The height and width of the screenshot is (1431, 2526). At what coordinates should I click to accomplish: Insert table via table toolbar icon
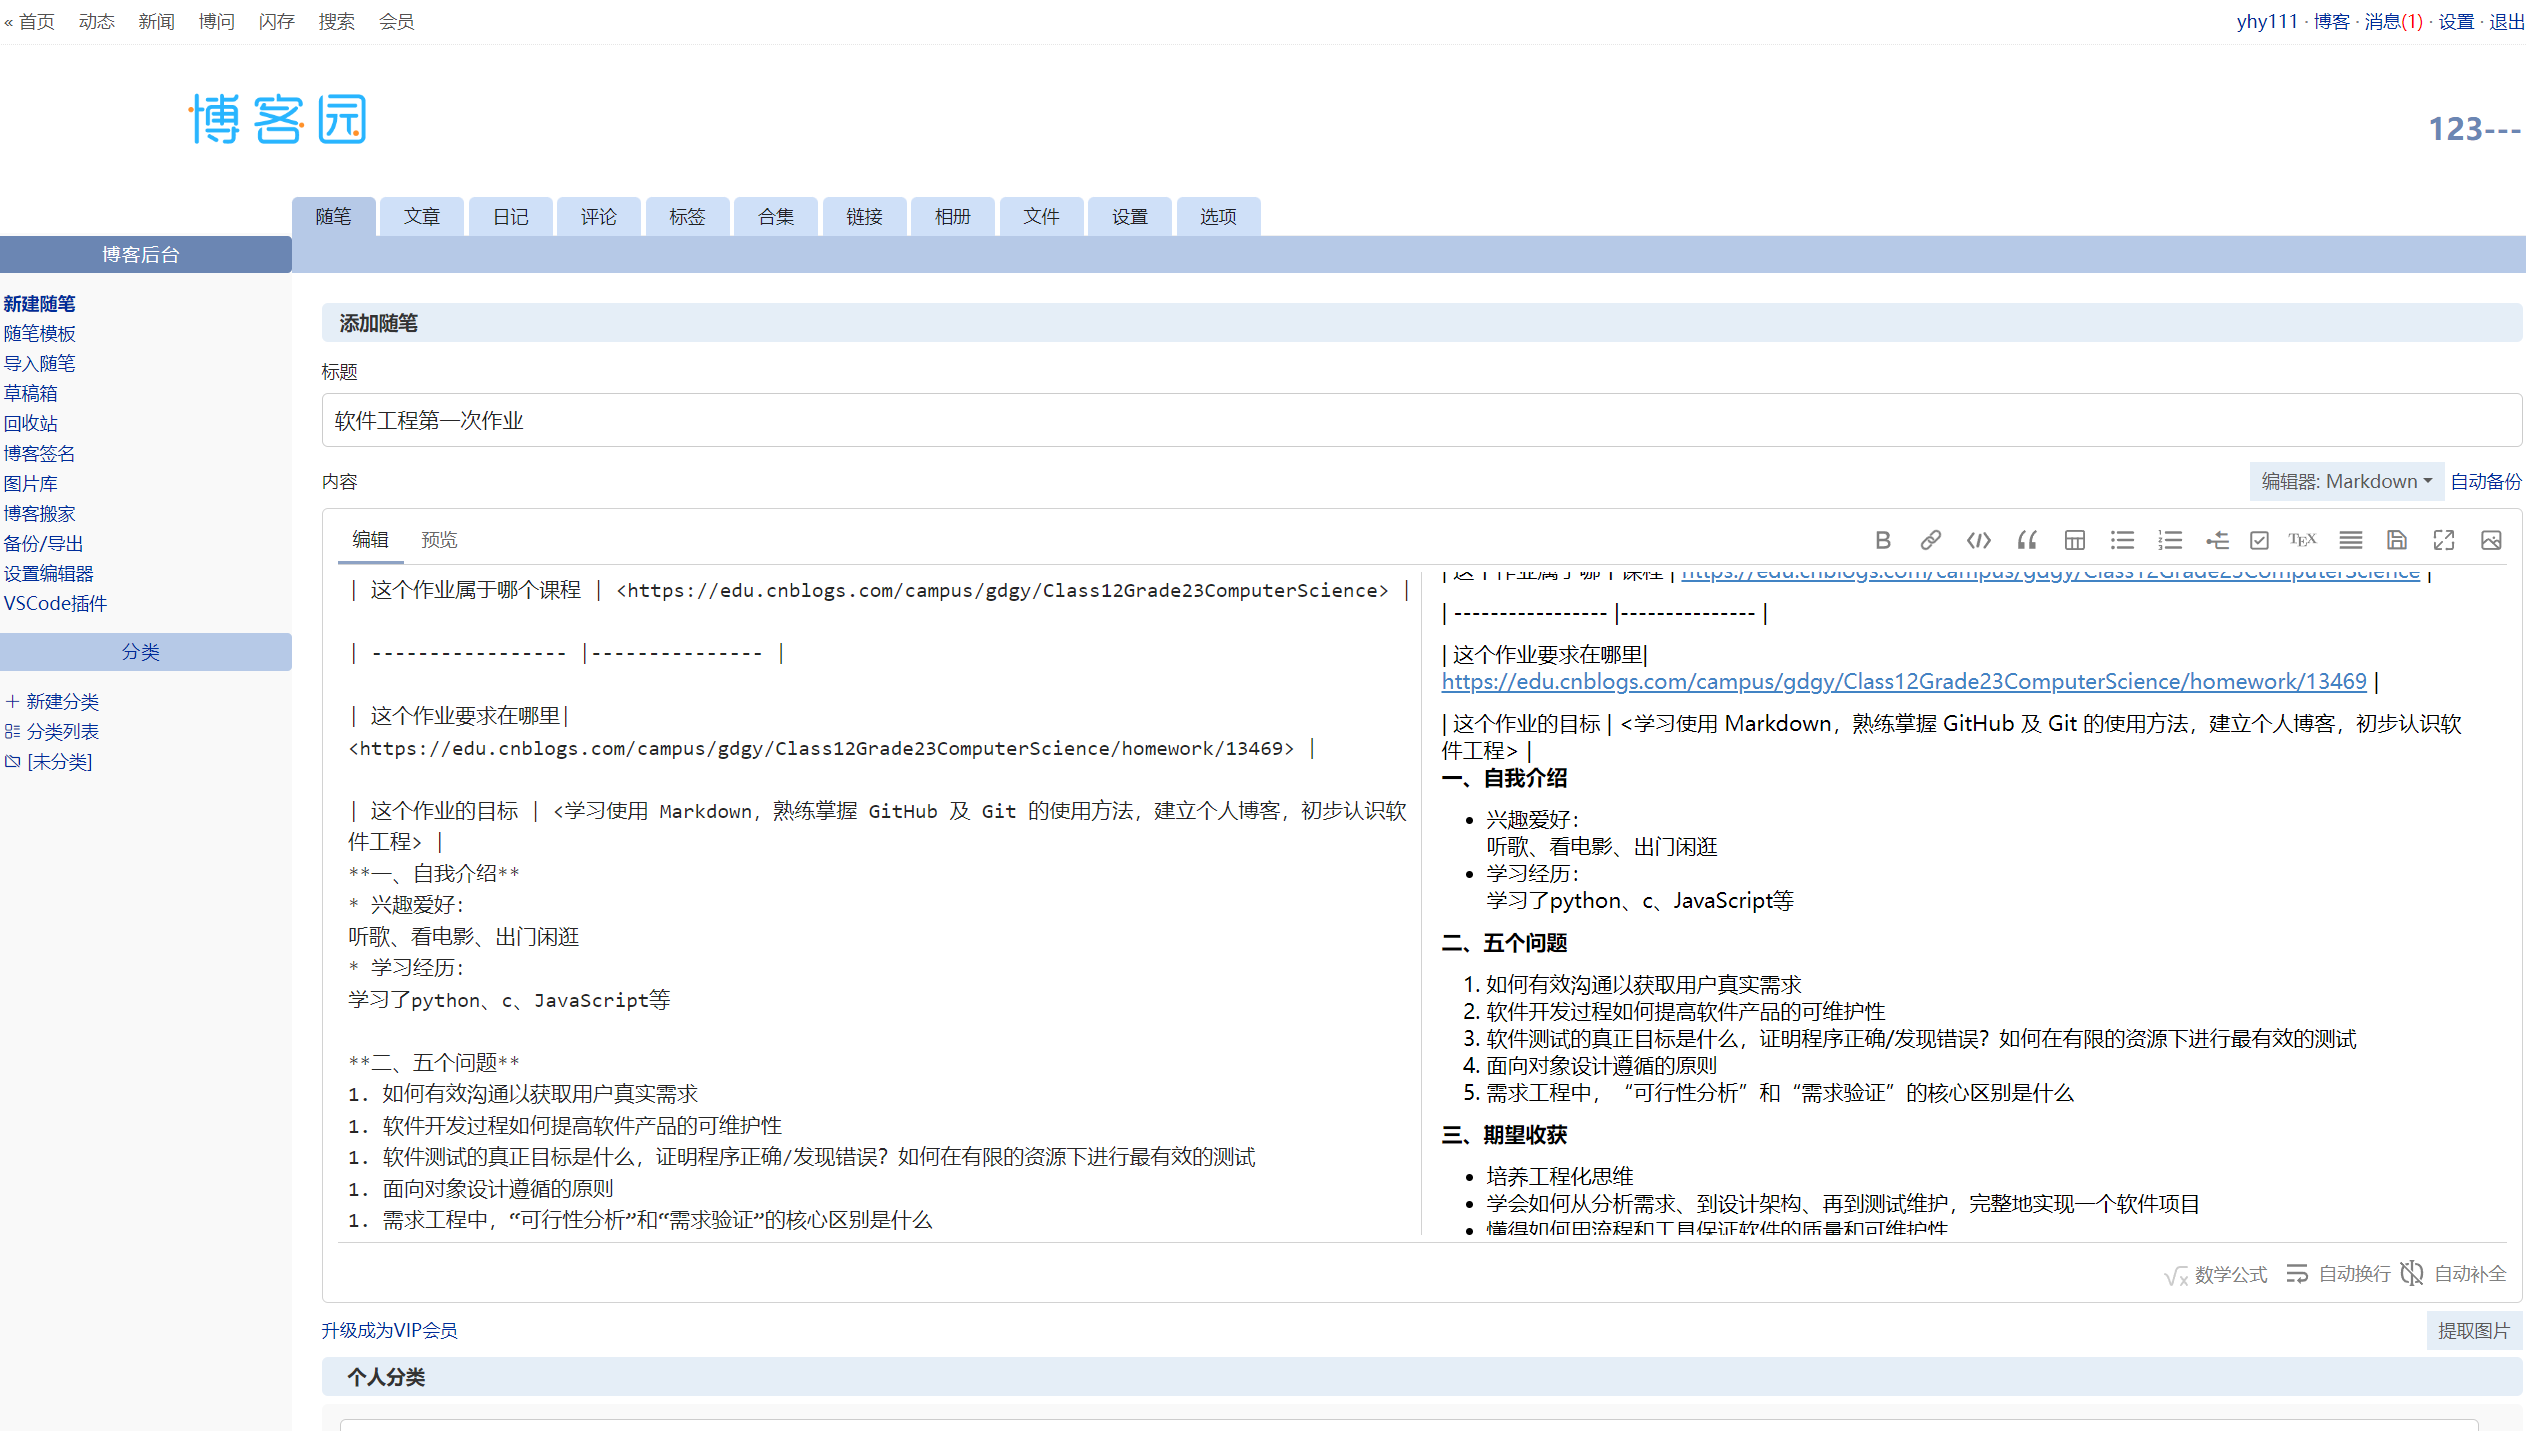point(2074,540)
